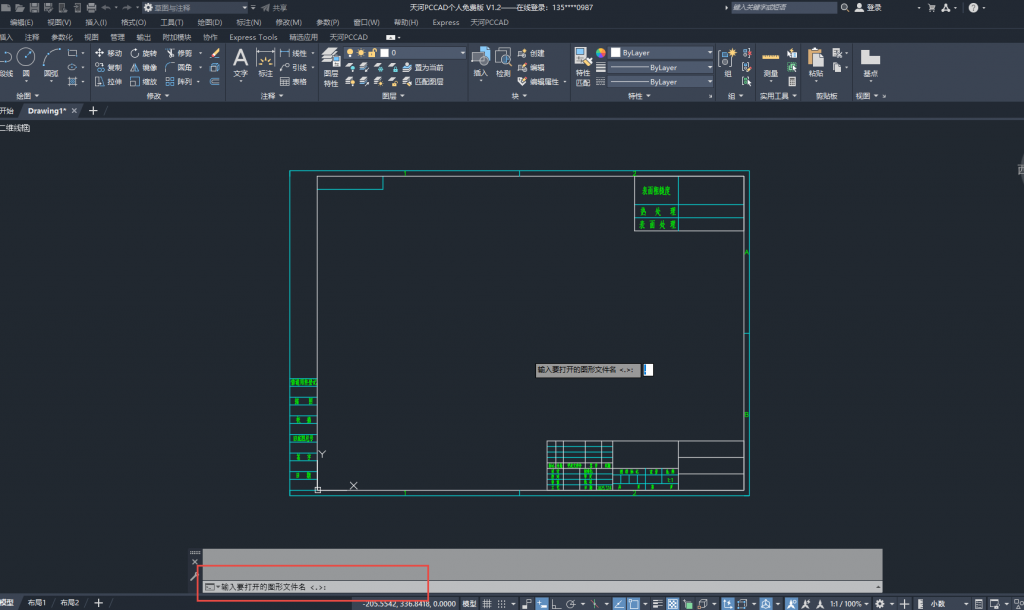1024x610 pixels.
Task: Click the print icon in quick access toolbar
Action: coord(91,8)
